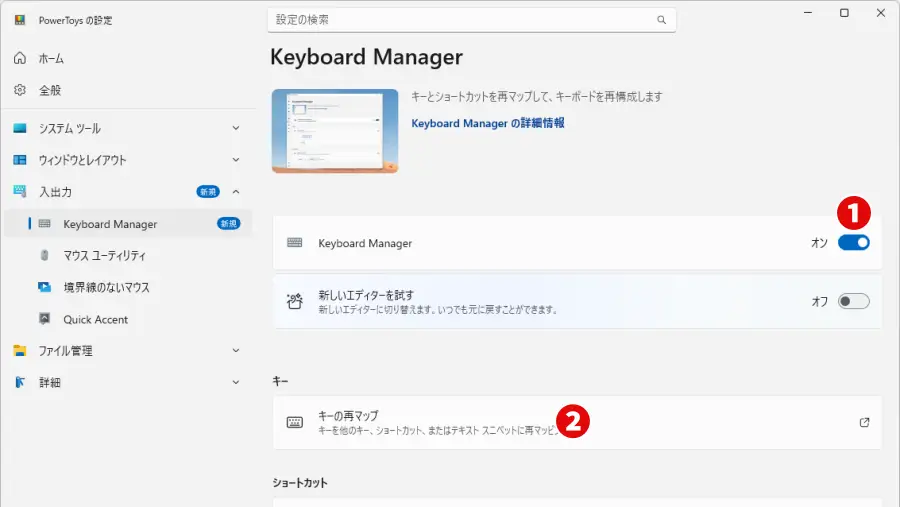Screen dimensions: 900x507
Task: Turn off the Keyboard Manager toggle
Action: tap(854, 243)
